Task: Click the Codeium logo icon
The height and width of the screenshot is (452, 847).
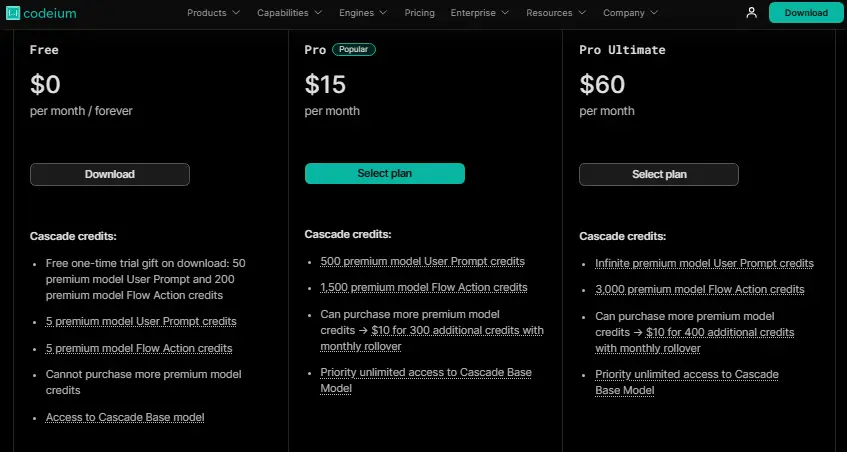Action: tap(13, 13)
